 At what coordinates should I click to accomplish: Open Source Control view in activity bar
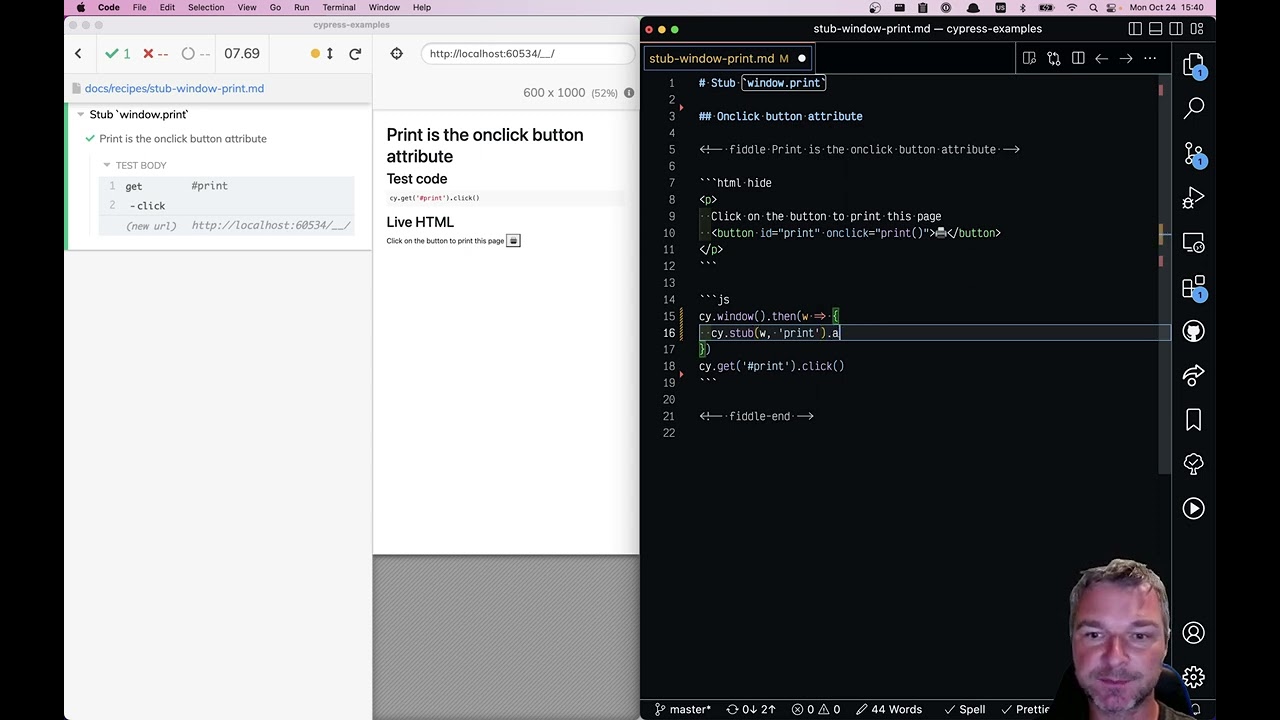click(x=1193, y=153)
